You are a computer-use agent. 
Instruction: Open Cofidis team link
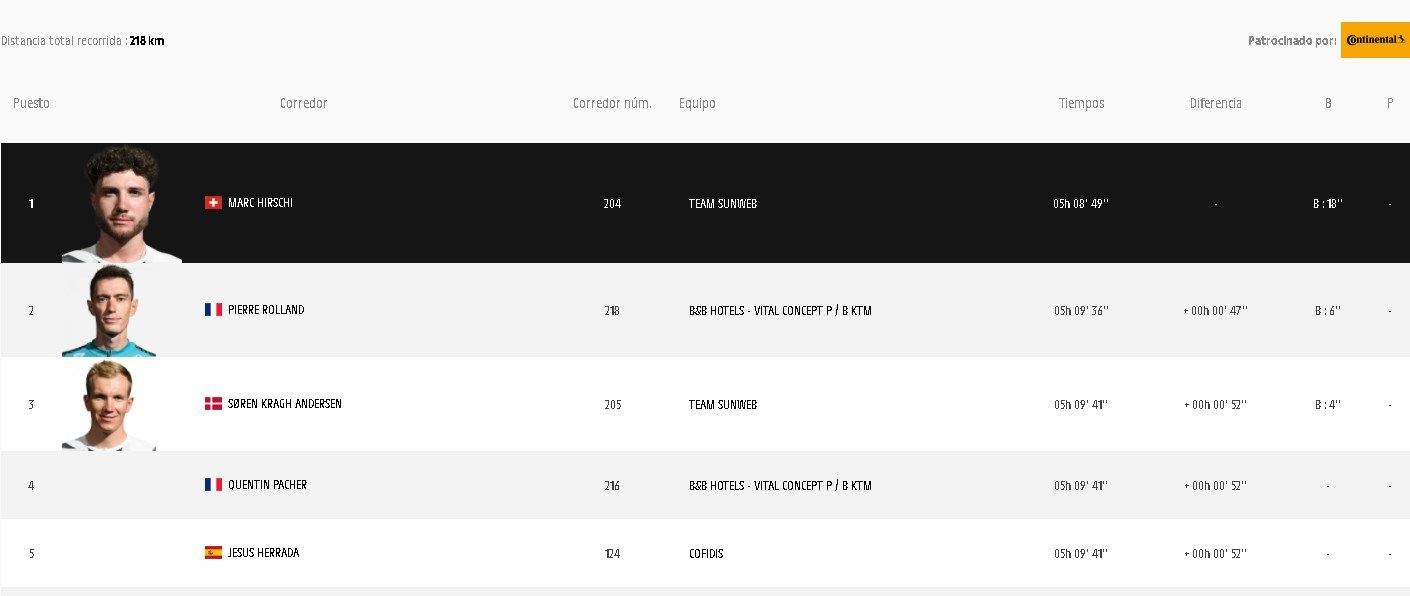pyautogui.click(x=706, y=553)
